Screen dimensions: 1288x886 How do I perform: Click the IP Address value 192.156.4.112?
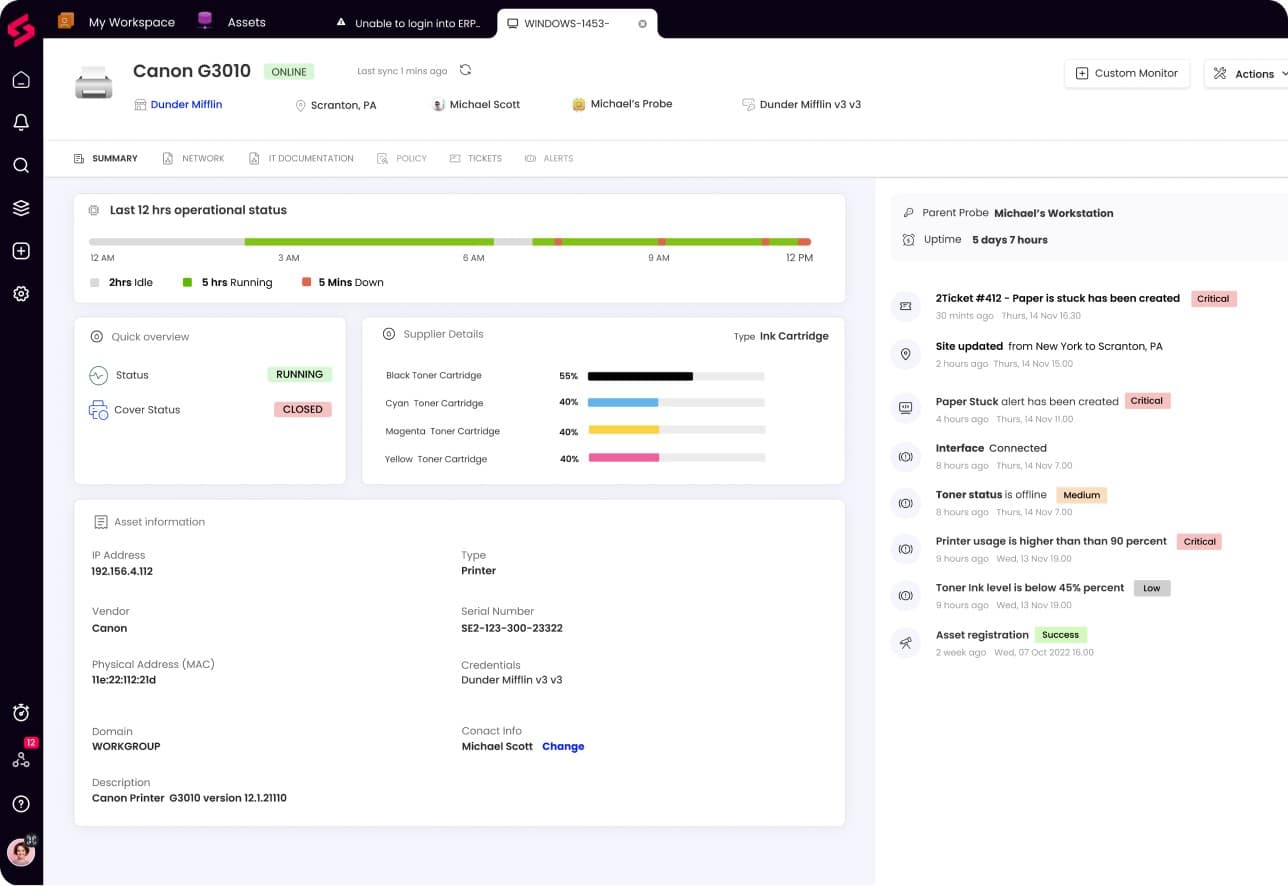122,572
